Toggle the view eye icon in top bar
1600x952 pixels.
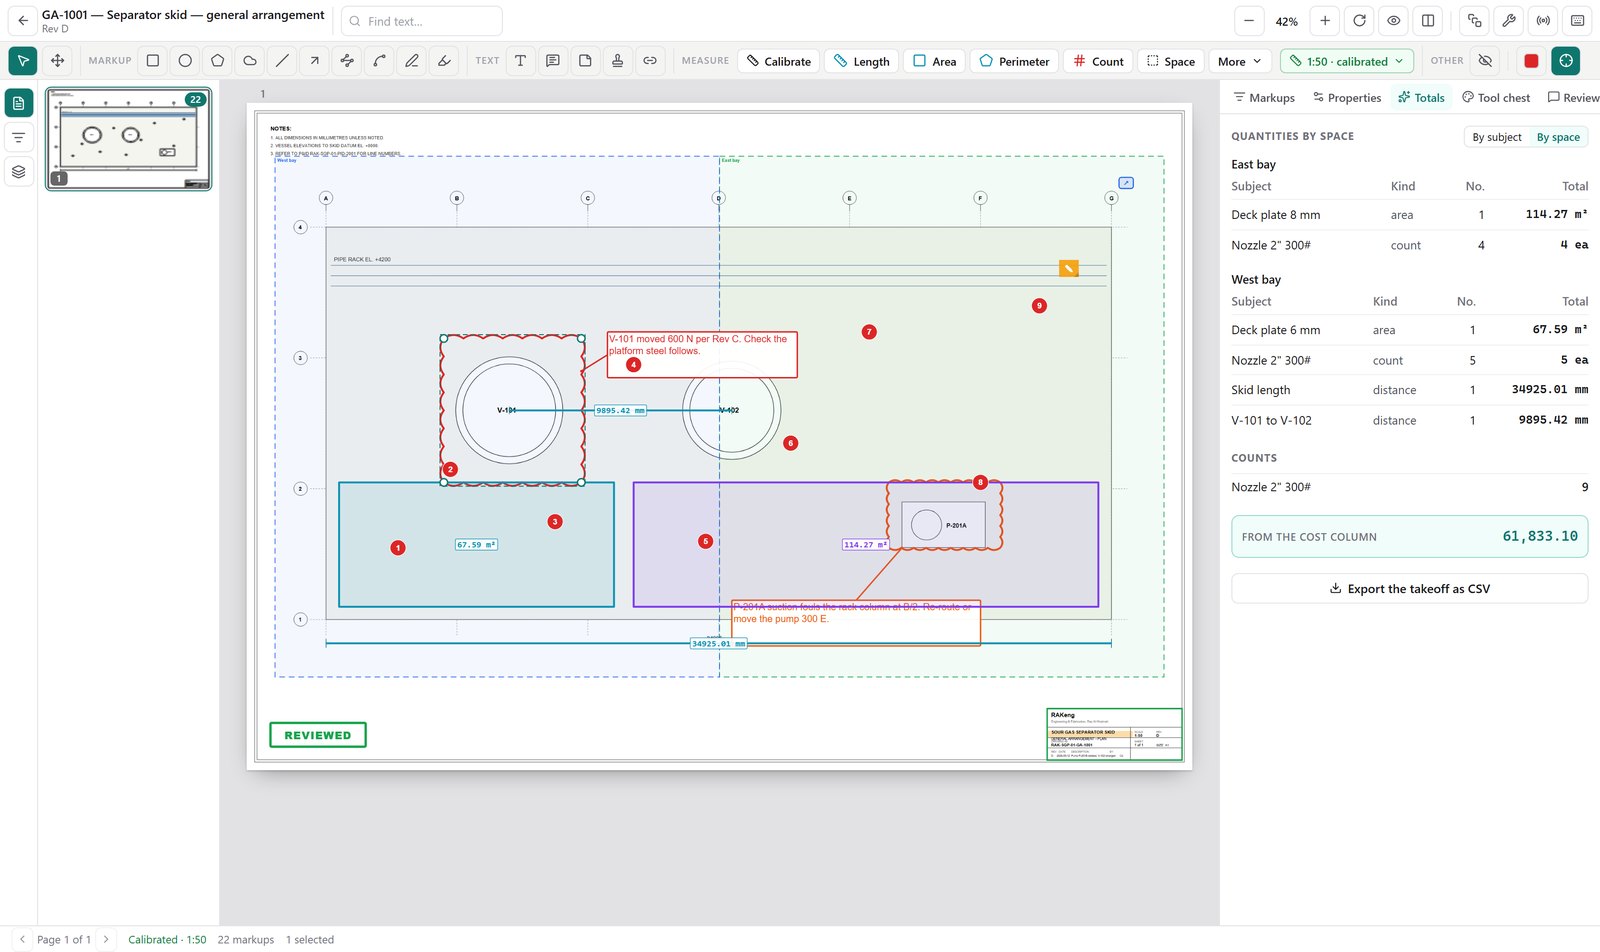coord(1393,21)
